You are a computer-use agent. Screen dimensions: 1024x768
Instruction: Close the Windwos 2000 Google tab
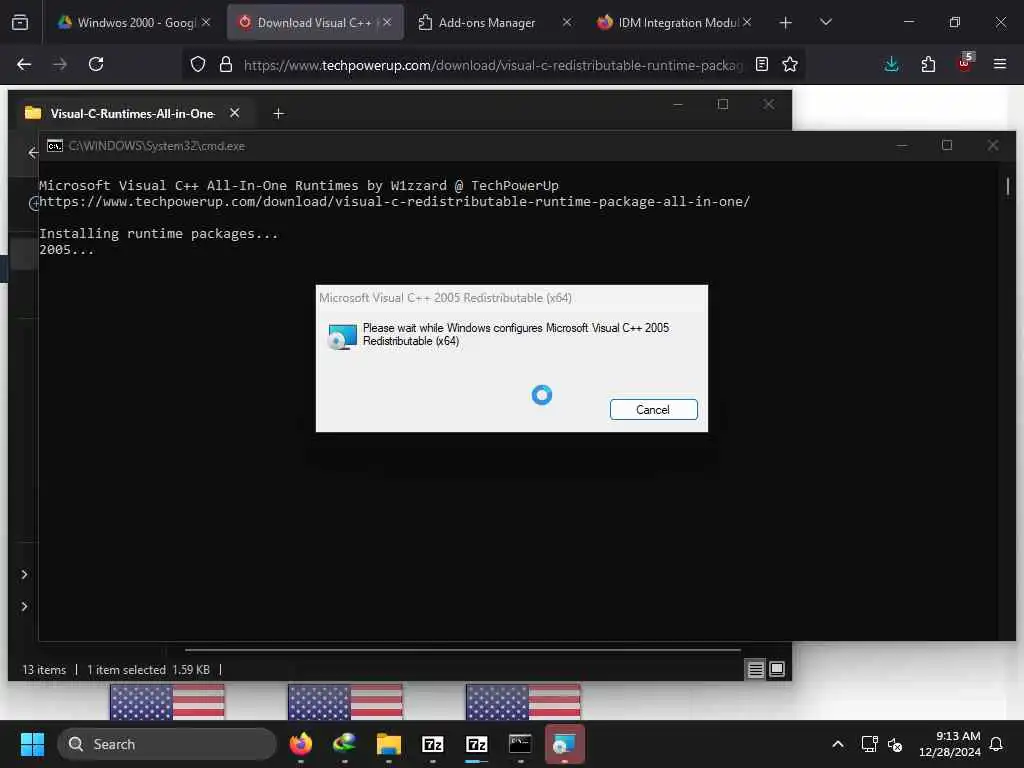pos(206,22)
